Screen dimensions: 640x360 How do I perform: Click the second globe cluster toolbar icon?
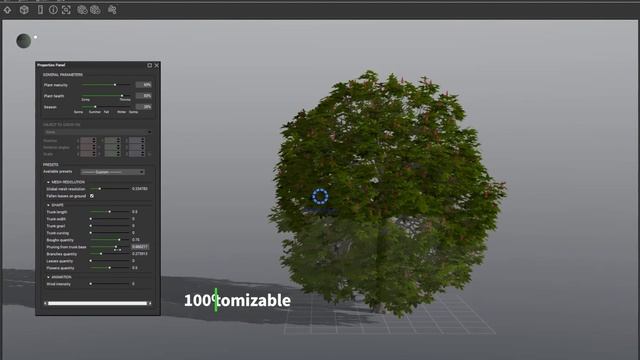point(95,10)
